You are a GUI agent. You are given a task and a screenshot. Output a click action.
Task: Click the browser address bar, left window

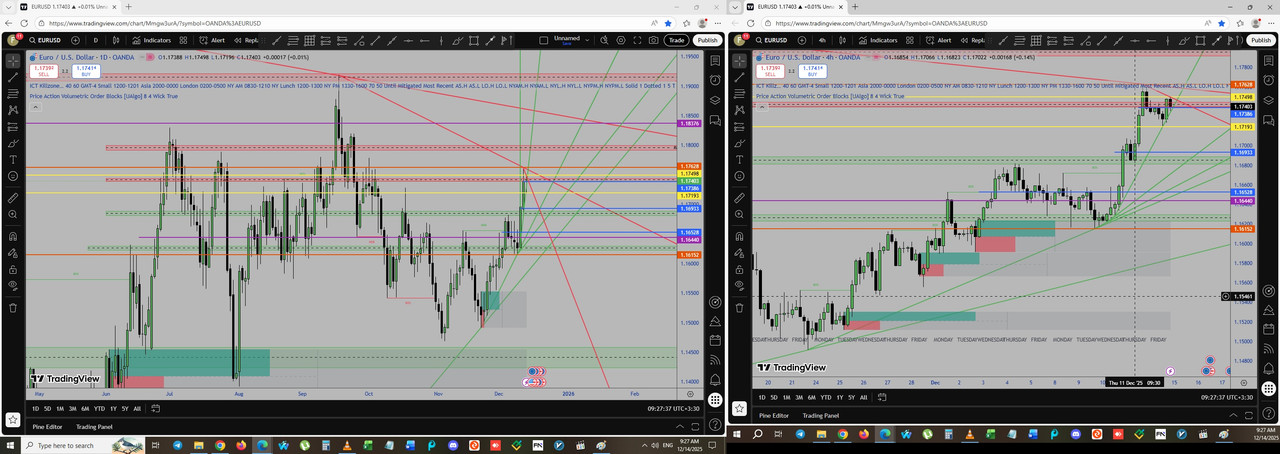(x=356, y=24)
